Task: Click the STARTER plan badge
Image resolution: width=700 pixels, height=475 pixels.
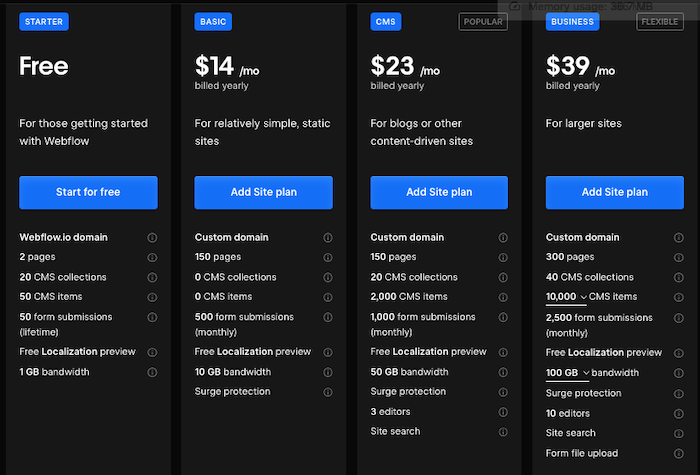Action: [44, 21]
